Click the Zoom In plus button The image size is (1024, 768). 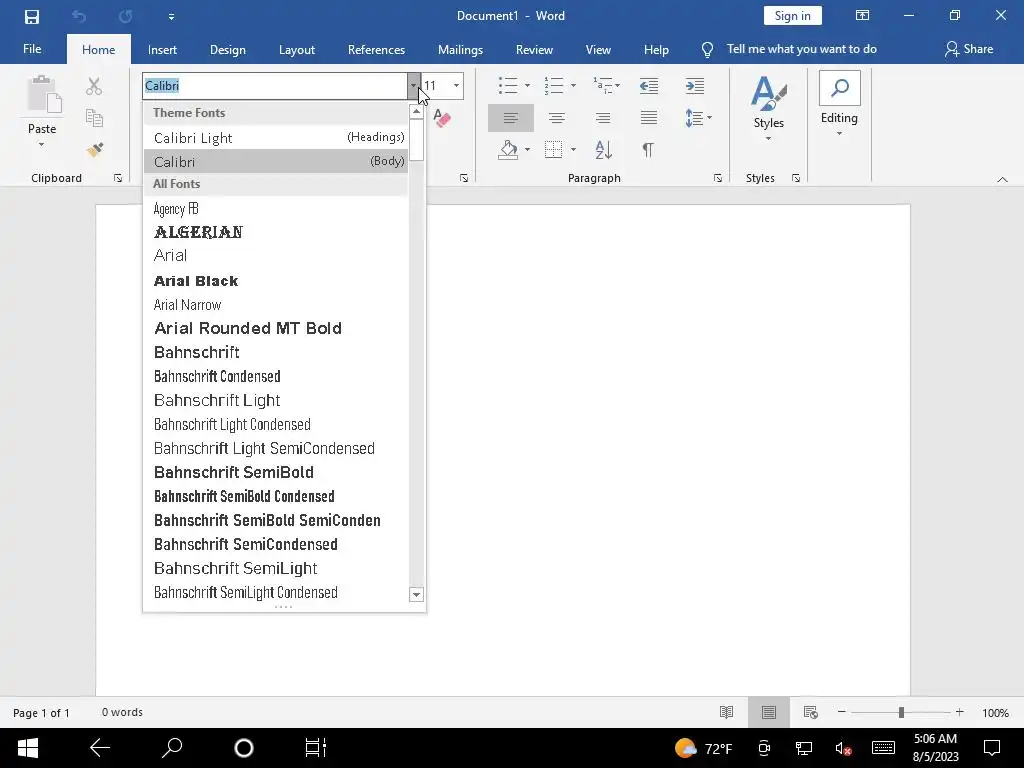click(x=959, y=712)
